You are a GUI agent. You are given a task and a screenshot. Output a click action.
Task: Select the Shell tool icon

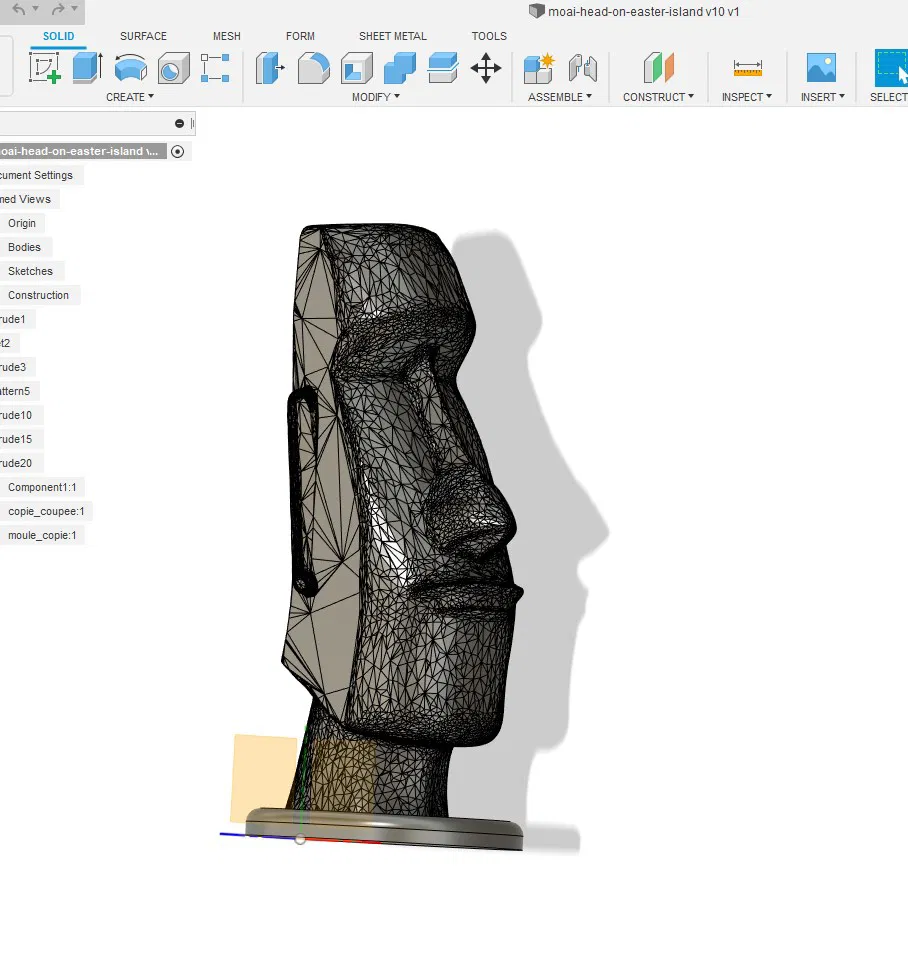pyautogui.click(x=357, y=67)
